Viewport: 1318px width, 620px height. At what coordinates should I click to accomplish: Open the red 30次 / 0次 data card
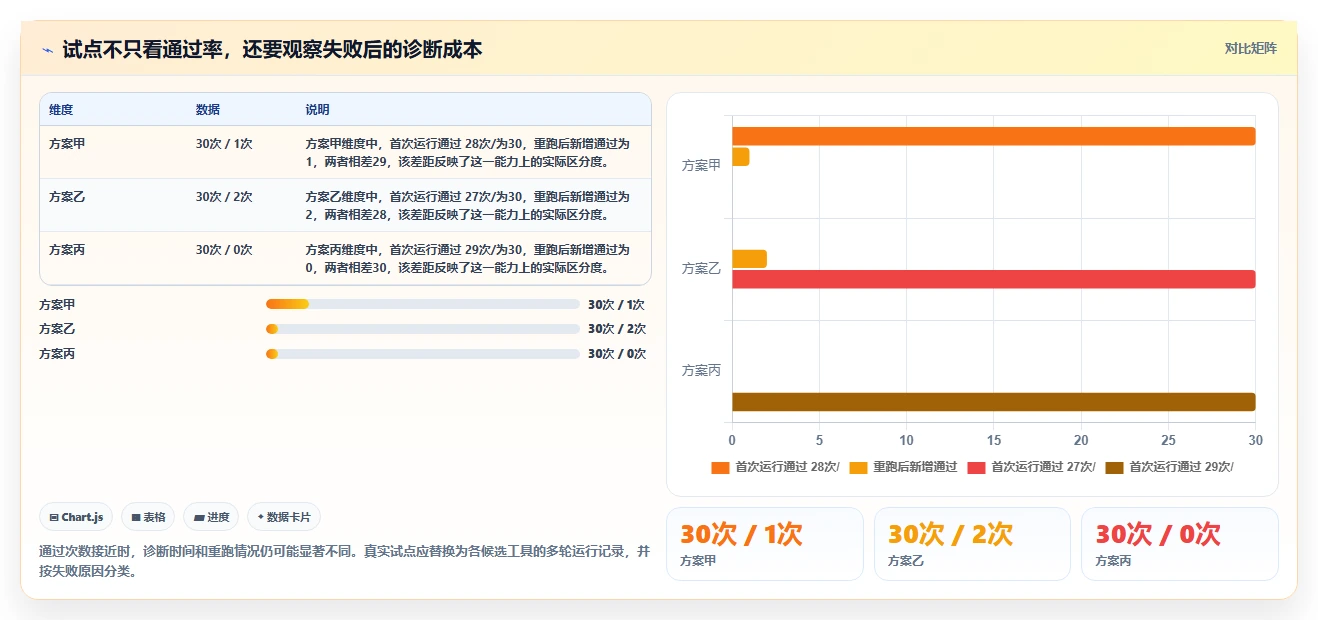(1180, 544)
